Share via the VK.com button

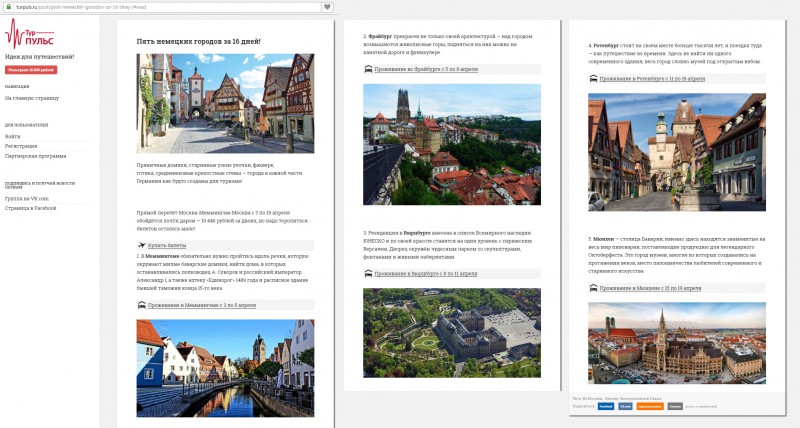[x=625, y=406]
